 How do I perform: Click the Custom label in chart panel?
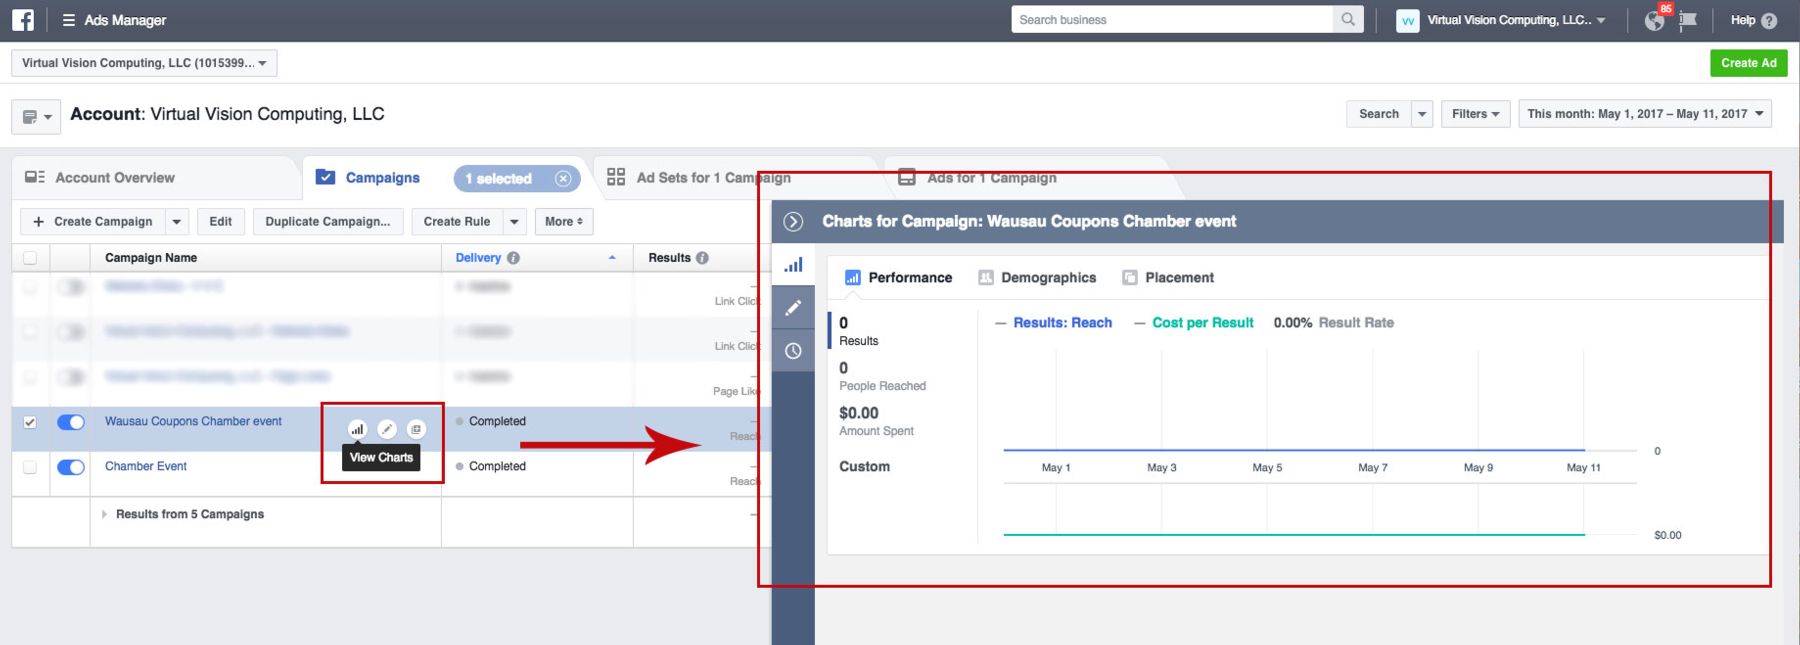point(864,467)
